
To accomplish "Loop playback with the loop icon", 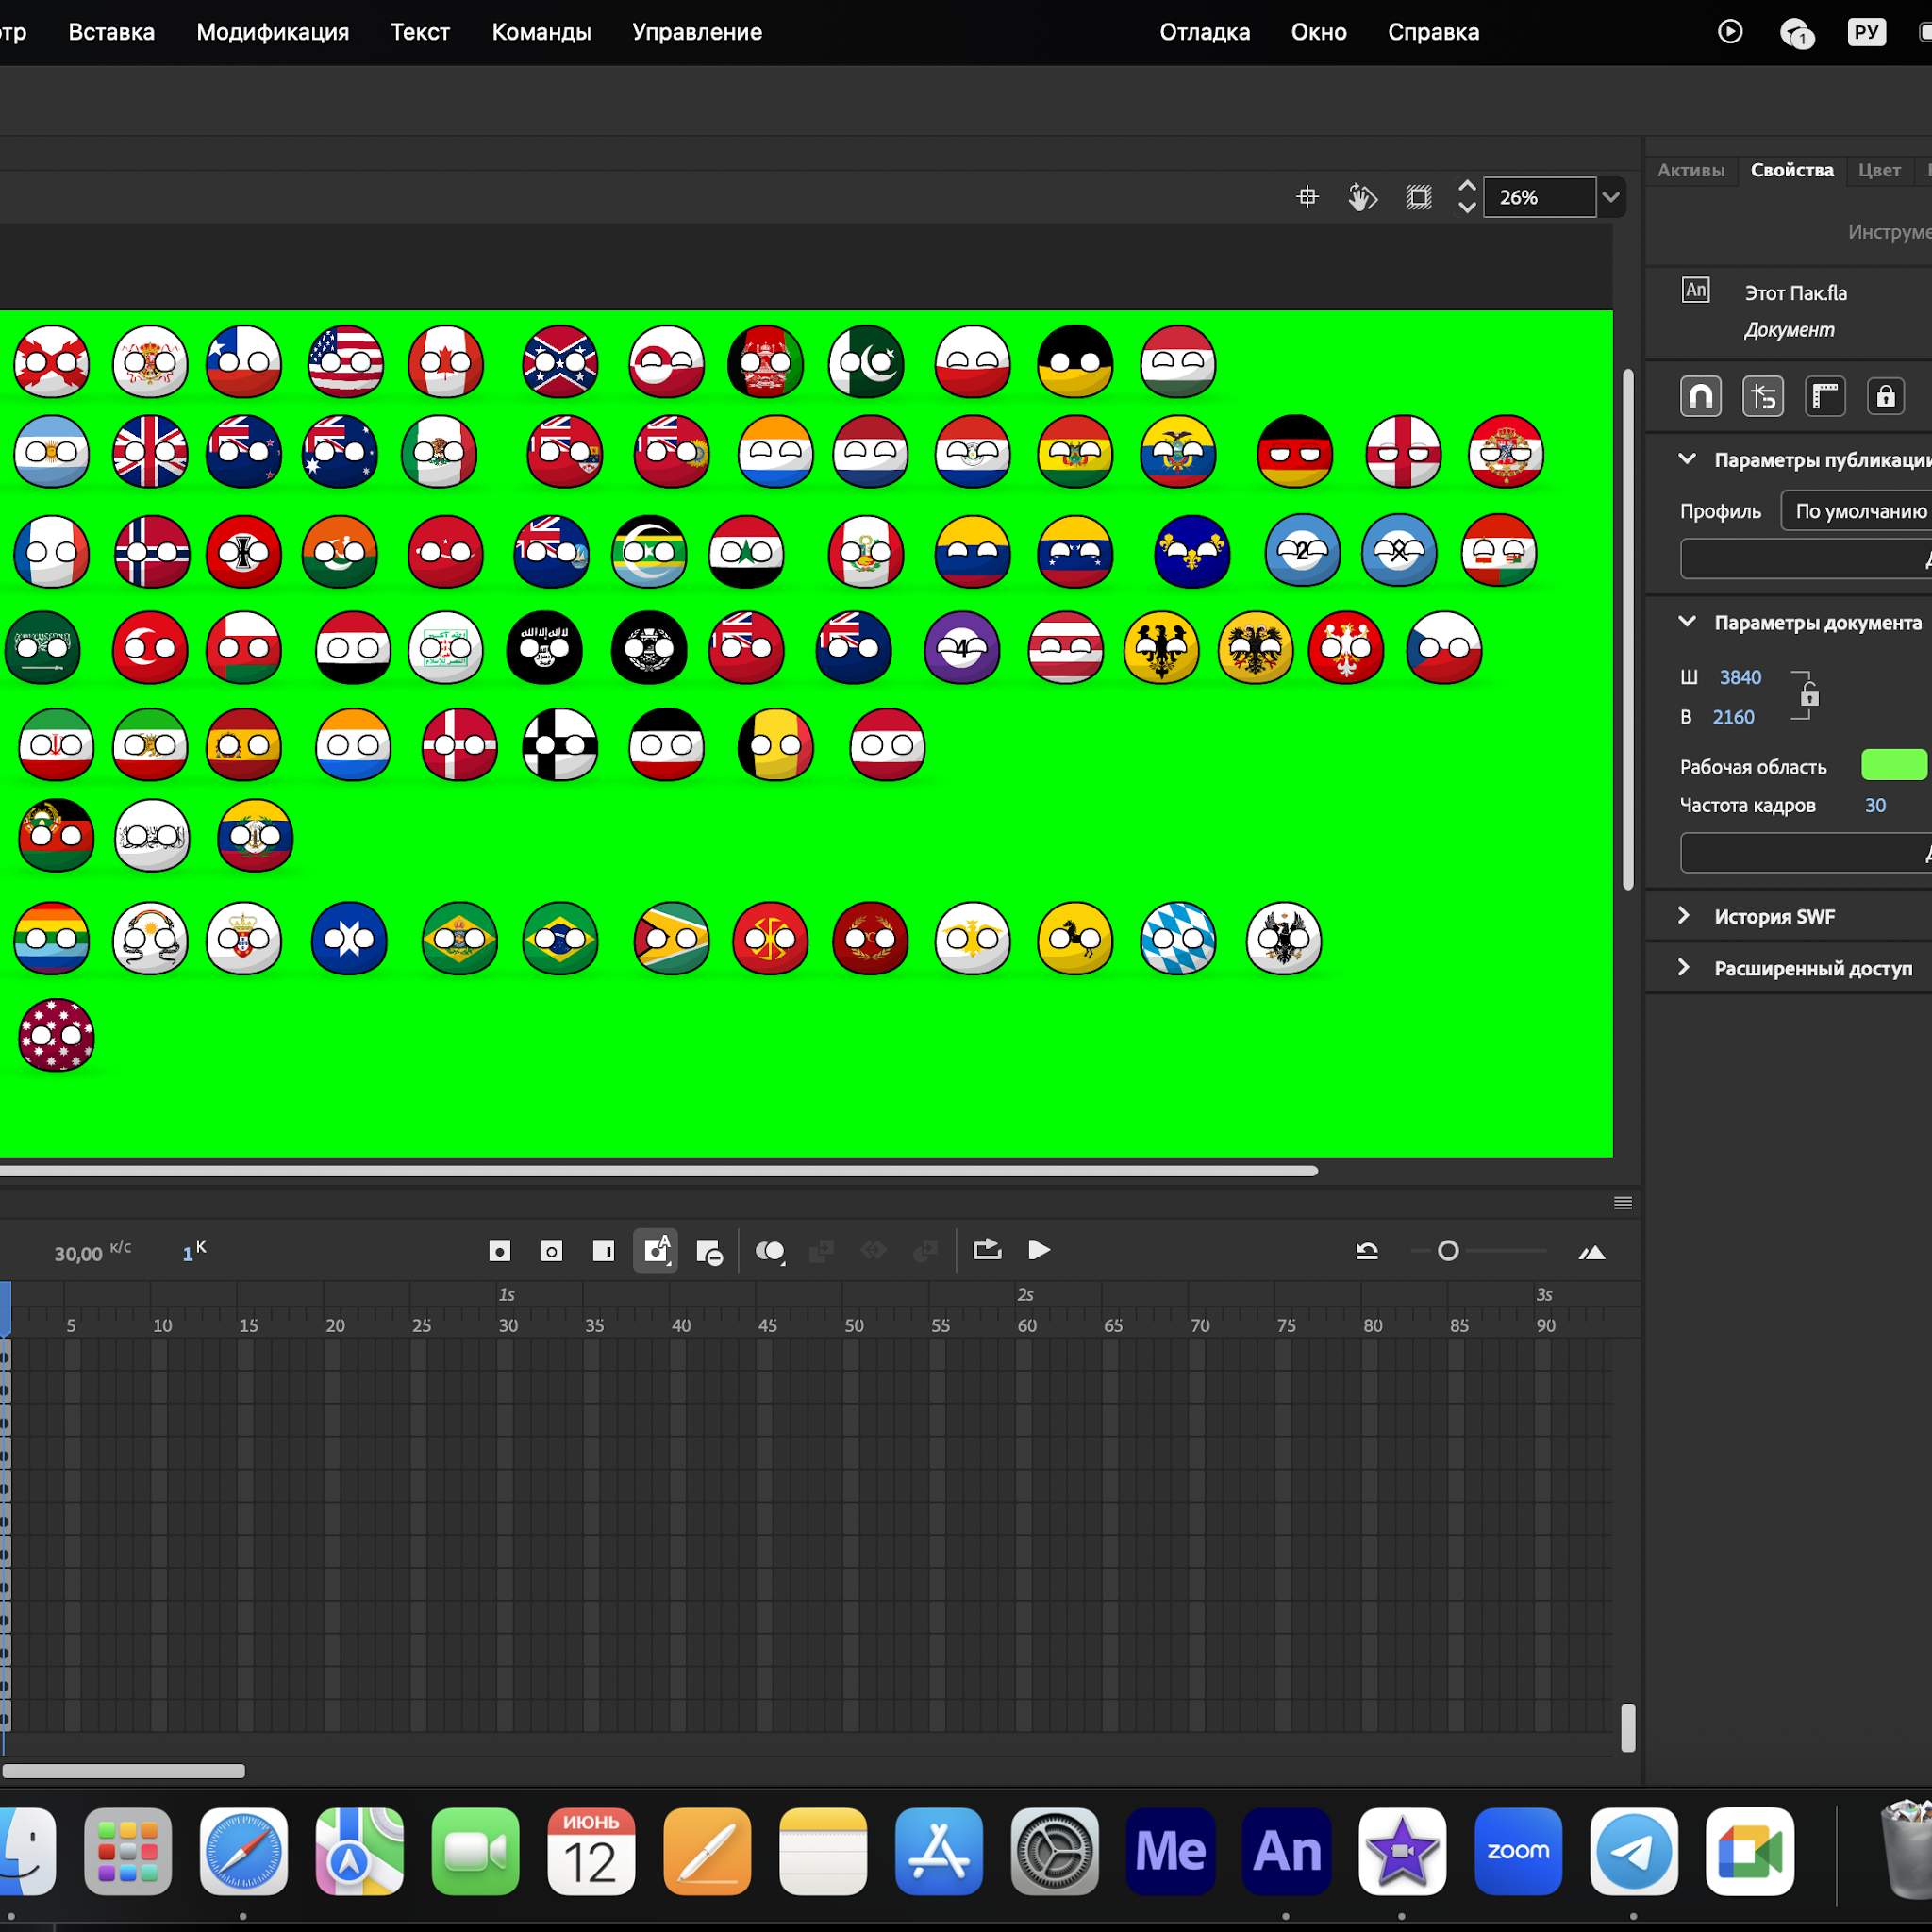I will [x=986, y=1250].
